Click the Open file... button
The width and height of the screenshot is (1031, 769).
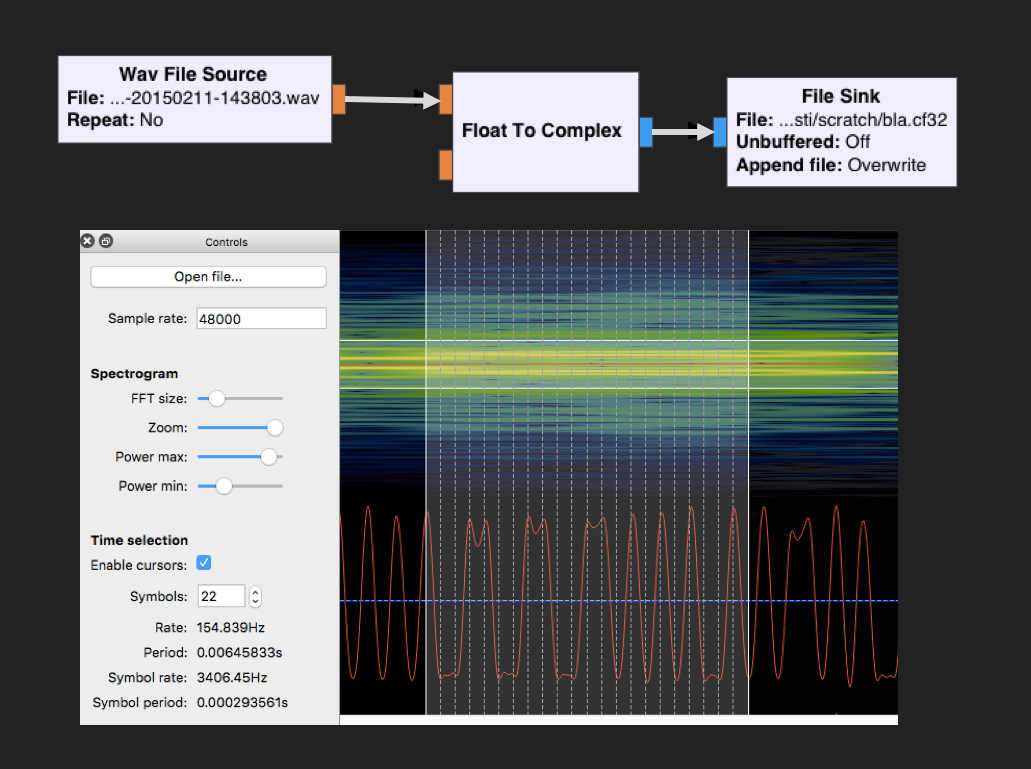point(208,277)
